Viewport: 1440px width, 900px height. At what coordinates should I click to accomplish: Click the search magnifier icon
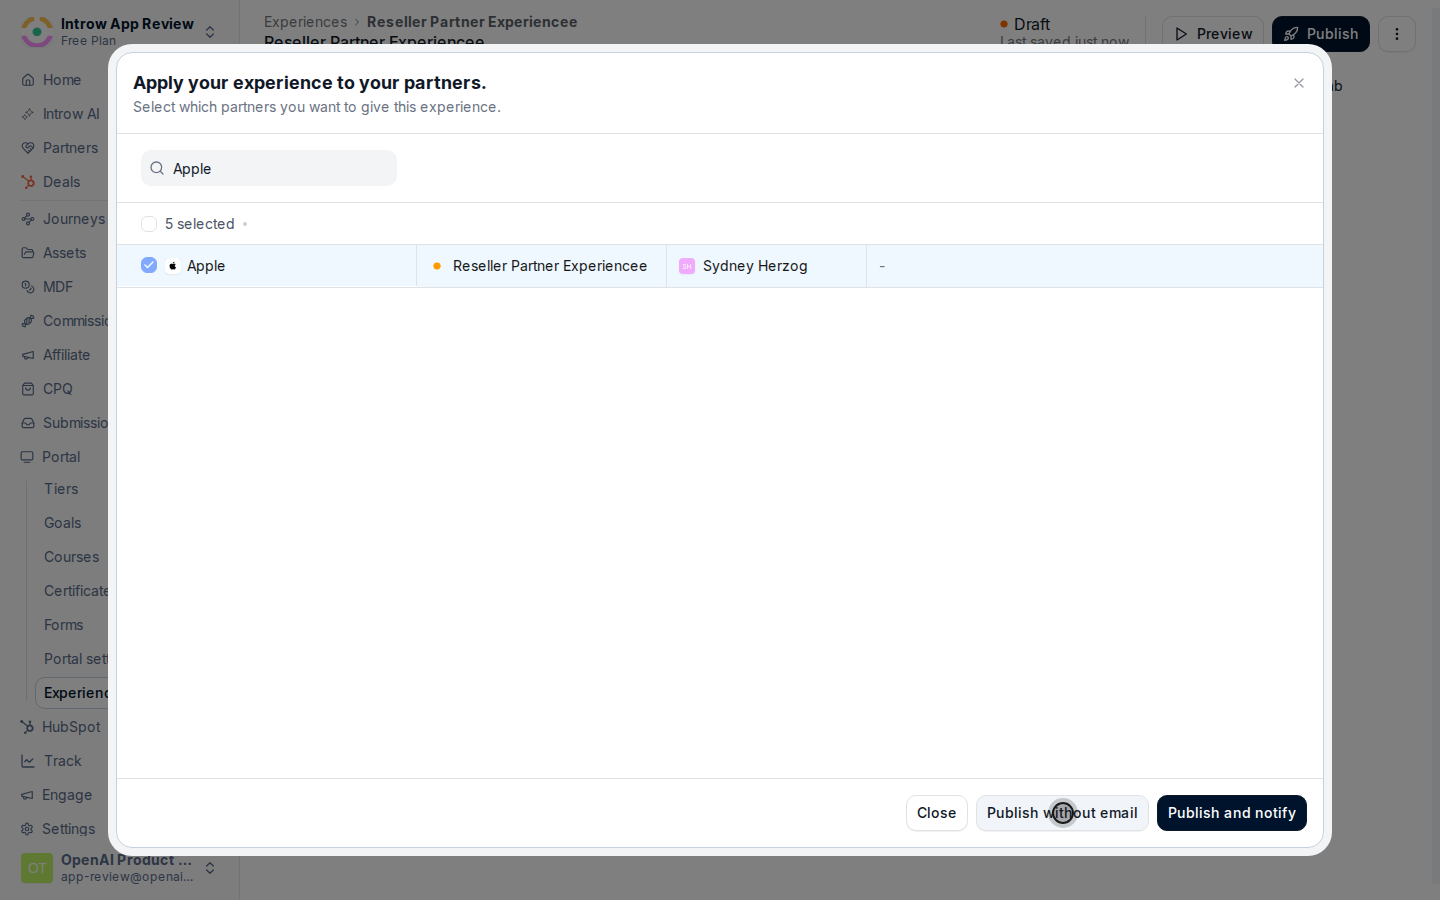coord(157,168)
